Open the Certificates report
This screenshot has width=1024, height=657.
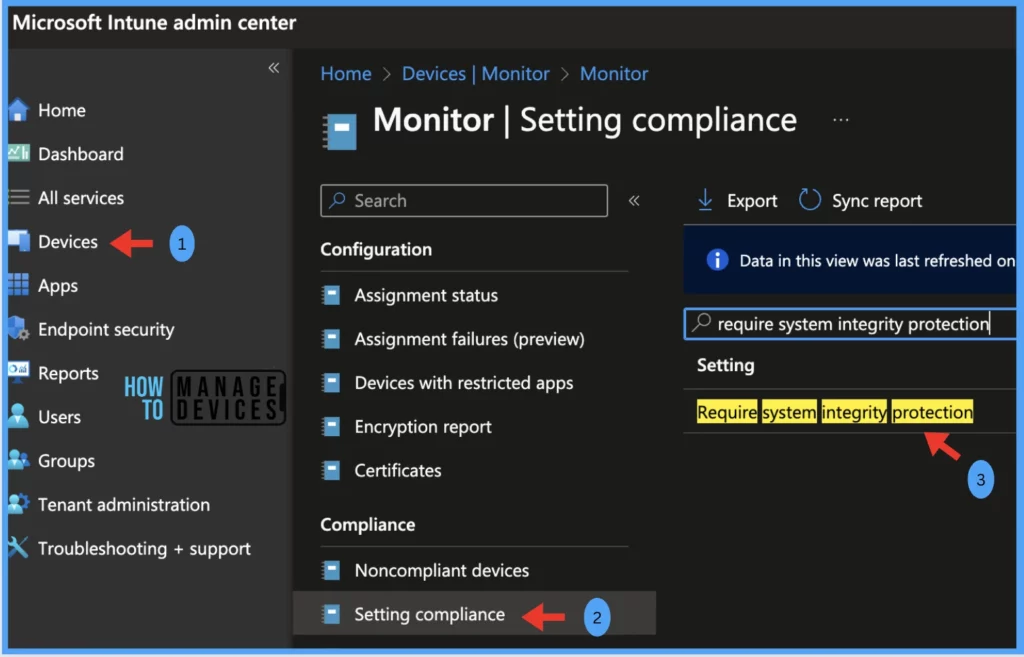click(398, 470)
